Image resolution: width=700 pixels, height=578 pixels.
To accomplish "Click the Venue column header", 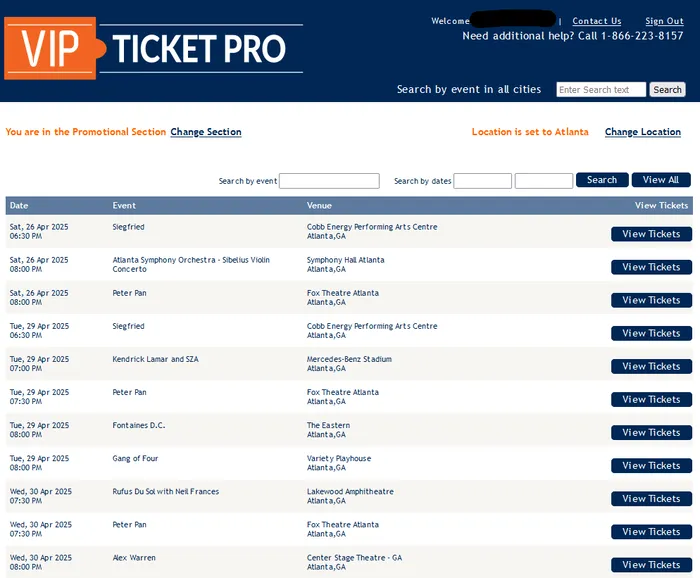I will pos(319,205).
